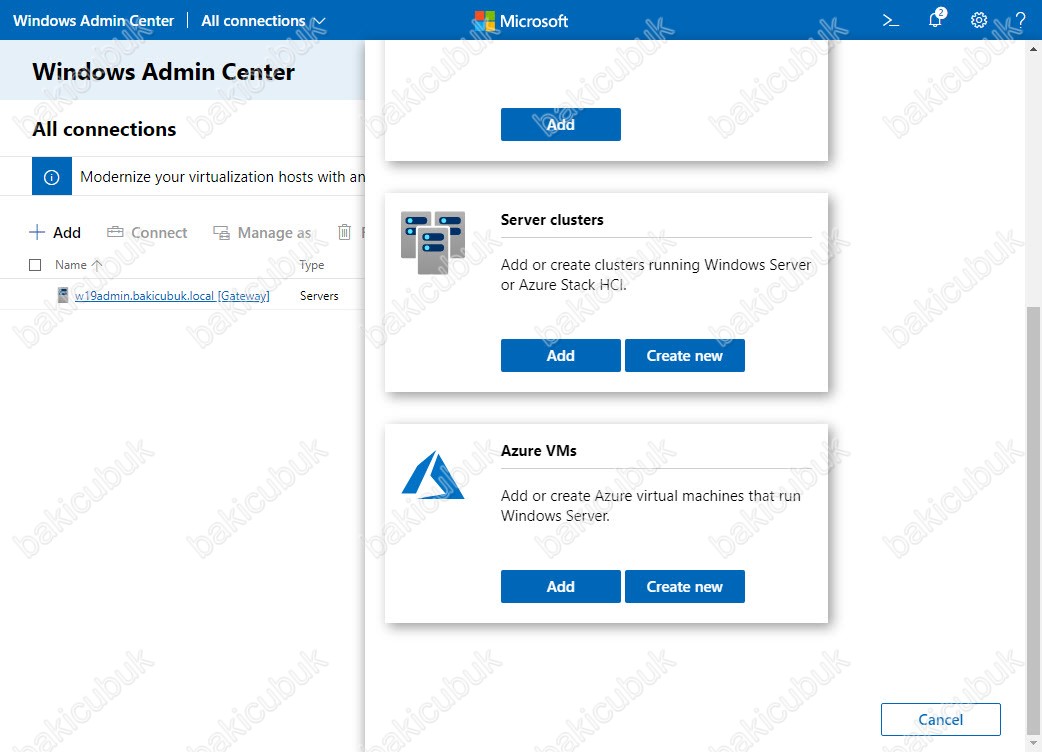Screen dimensions: 1042x752
Task: Click the info icon on the banner
Action: coord(52,177)
